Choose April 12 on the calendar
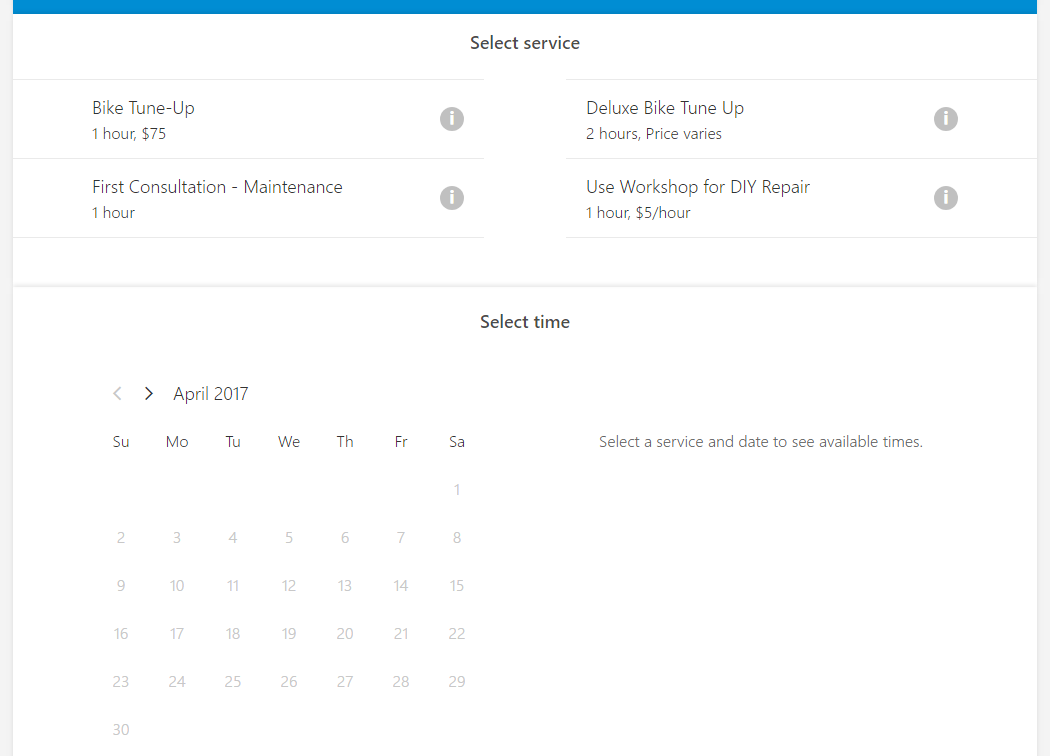Screen dimensions: 1050x756 pyautogui.click(x=289, y=586)
